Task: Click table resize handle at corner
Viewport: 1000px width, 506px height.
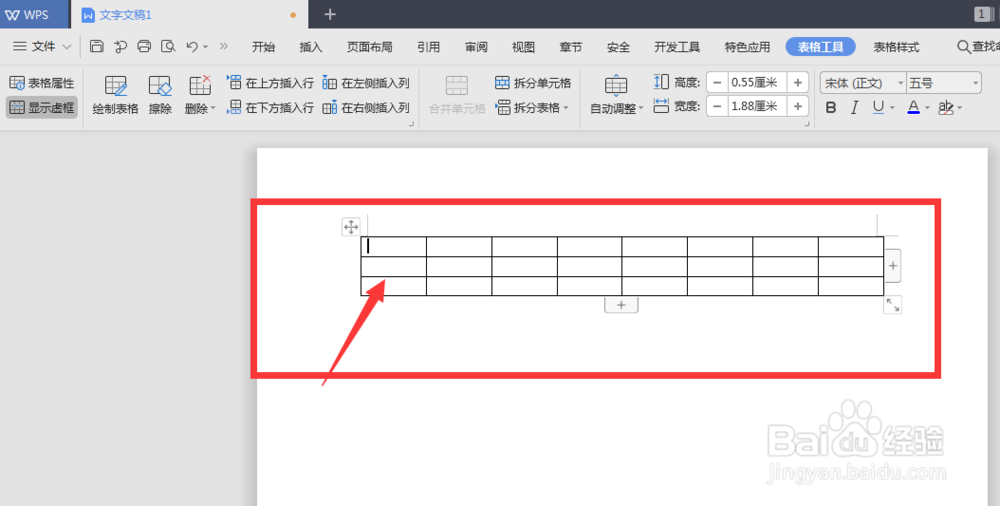Action: 893,305
